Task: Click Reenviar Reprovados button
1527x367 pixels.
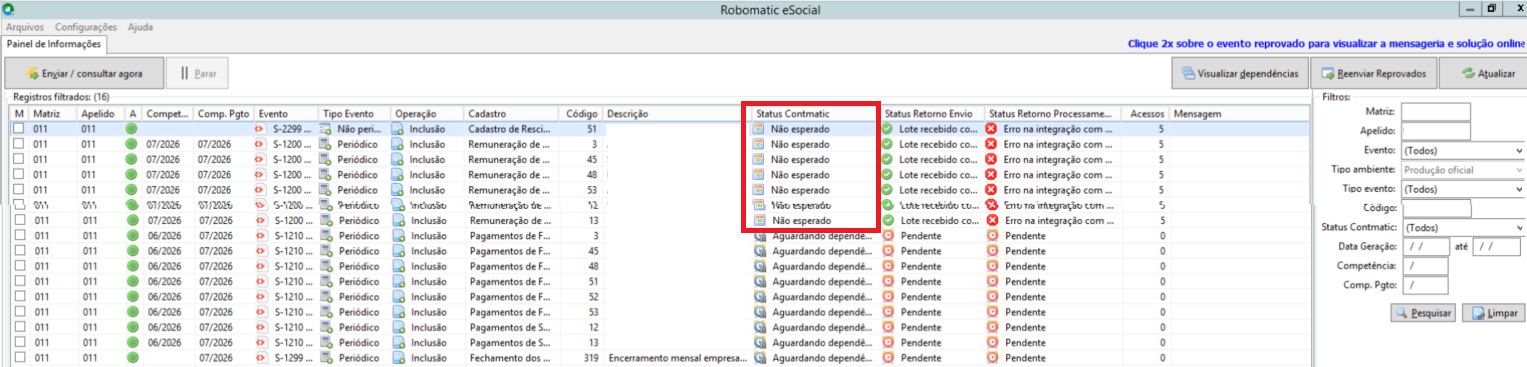Action: [1374, 73]
